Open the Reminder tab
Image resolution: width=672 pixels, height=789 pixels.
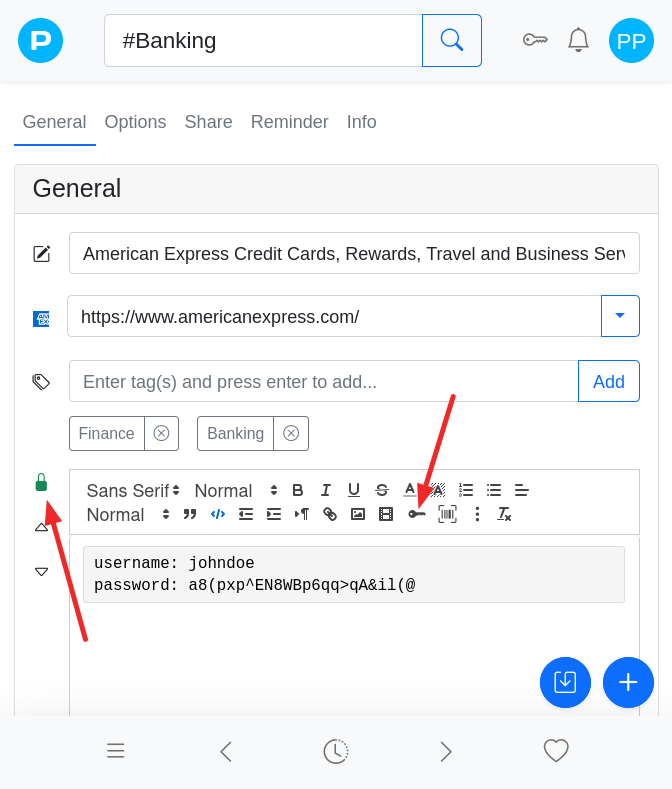click(x=289, y=122)
